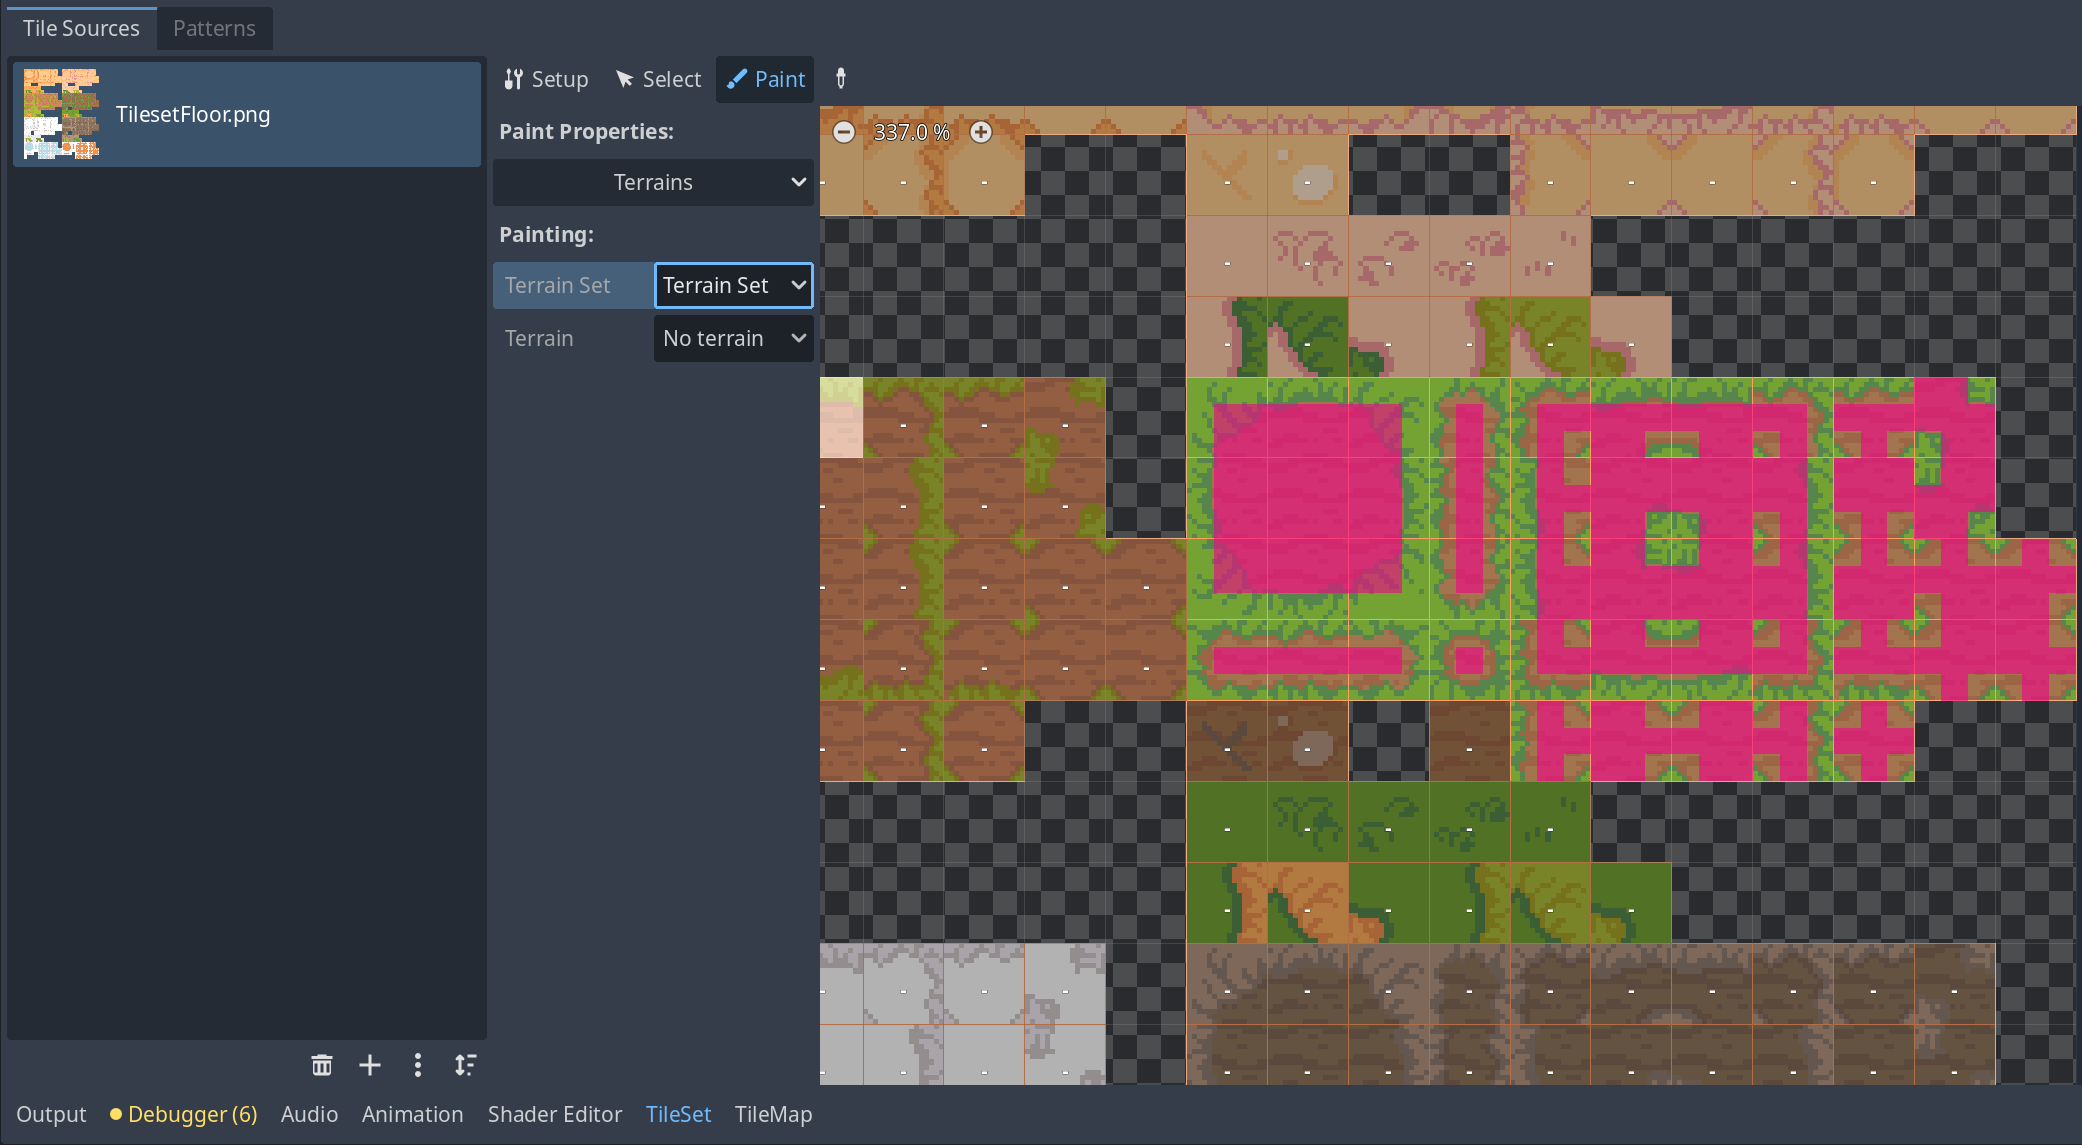The height and width of the screenshot is (1145, 2082).
Task: Click the zoom out minus icon
Action: pos(844,132)
